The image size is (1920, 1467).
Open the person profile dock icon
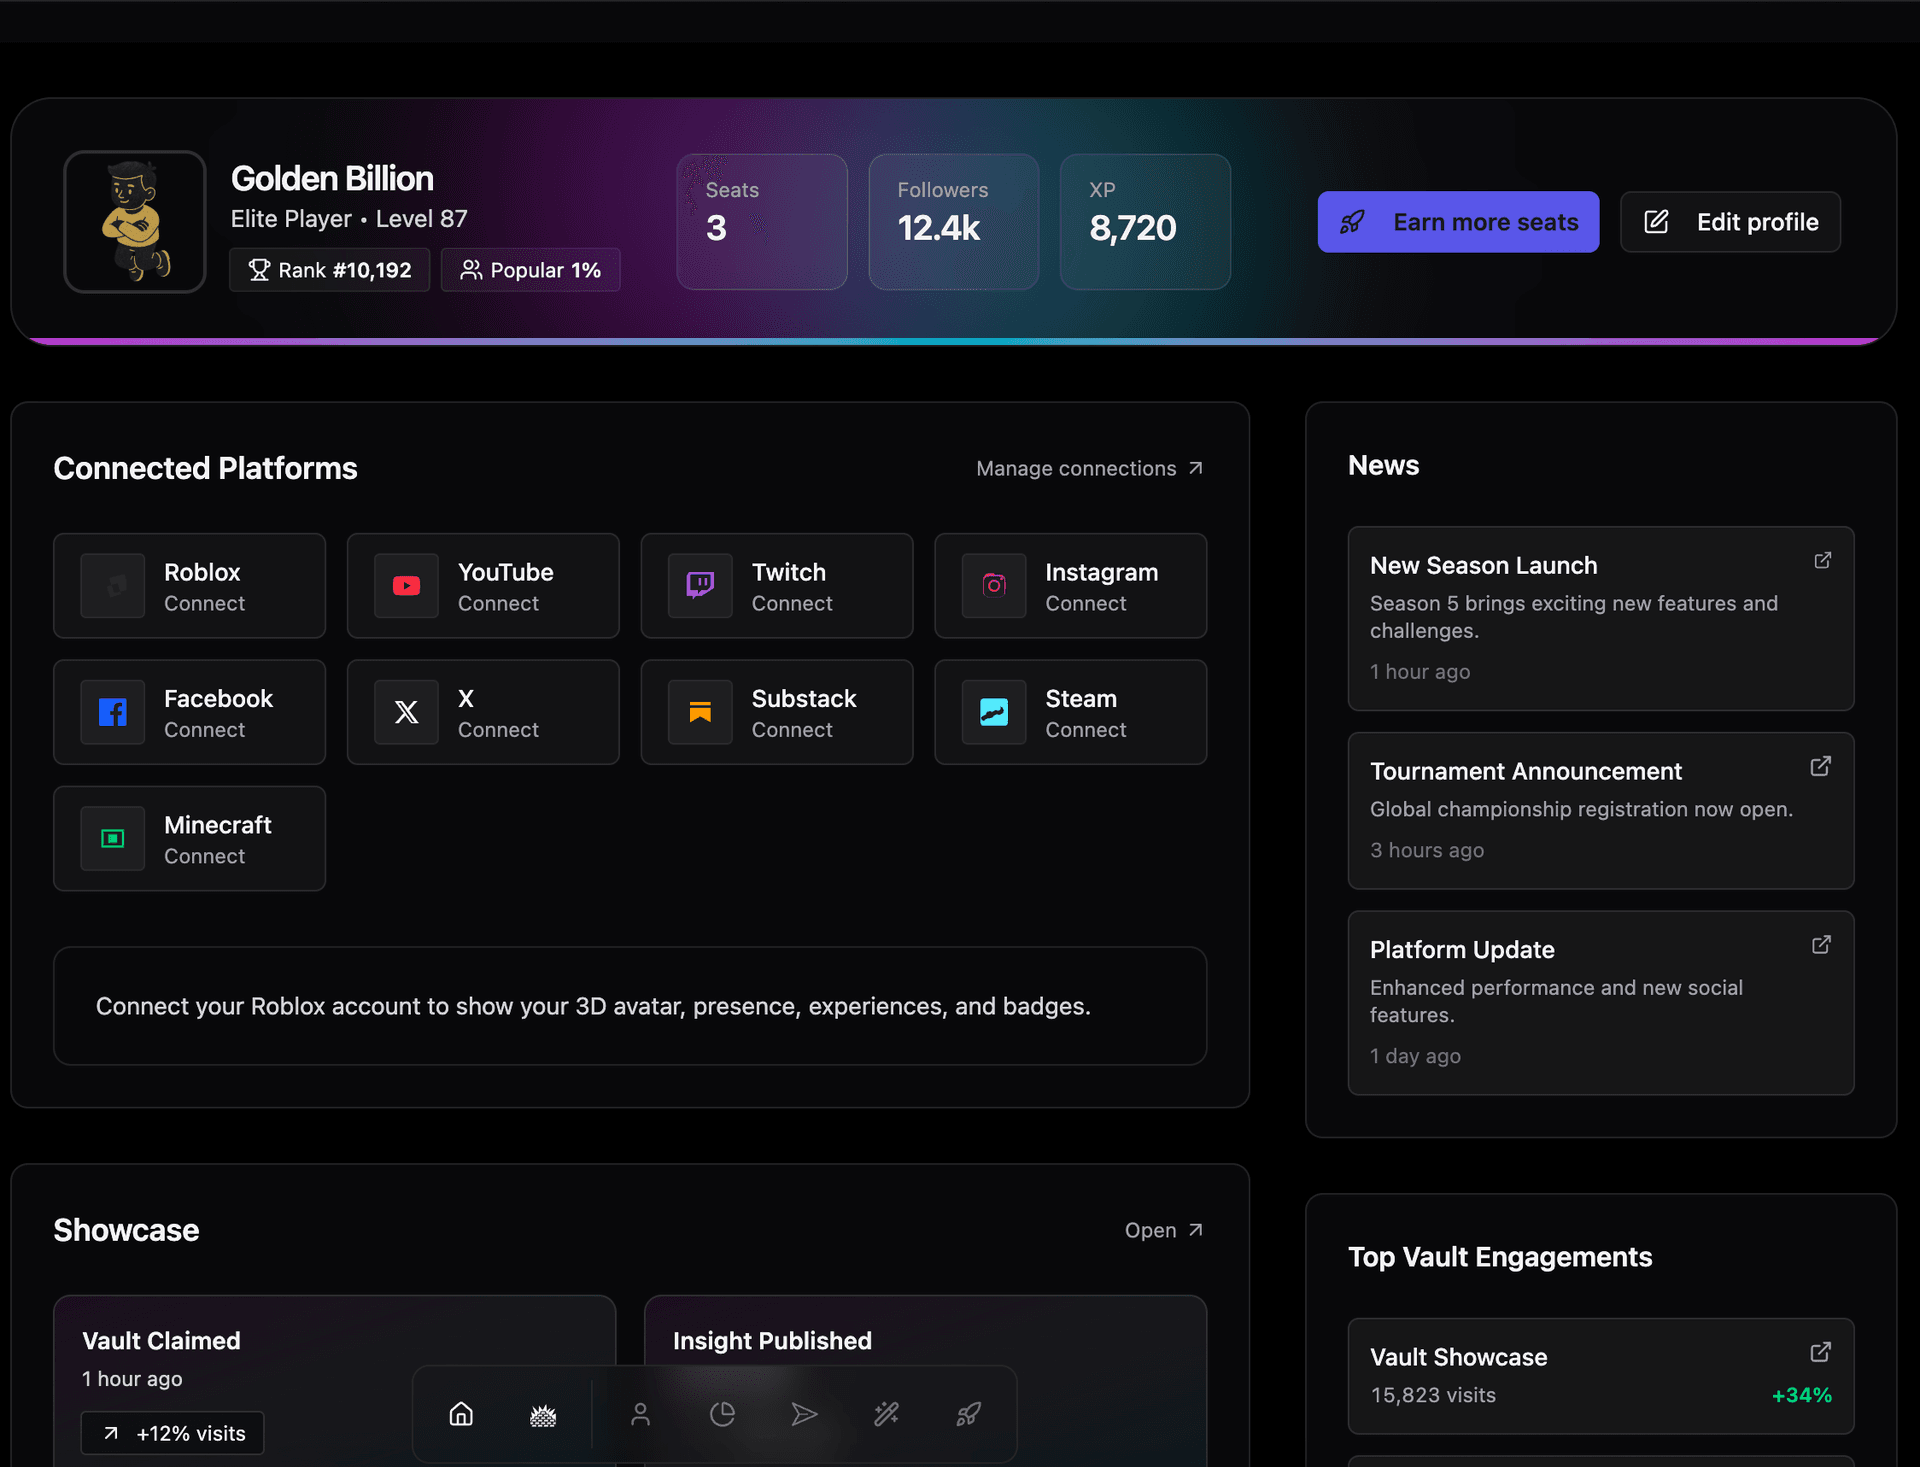[640, 1414]
